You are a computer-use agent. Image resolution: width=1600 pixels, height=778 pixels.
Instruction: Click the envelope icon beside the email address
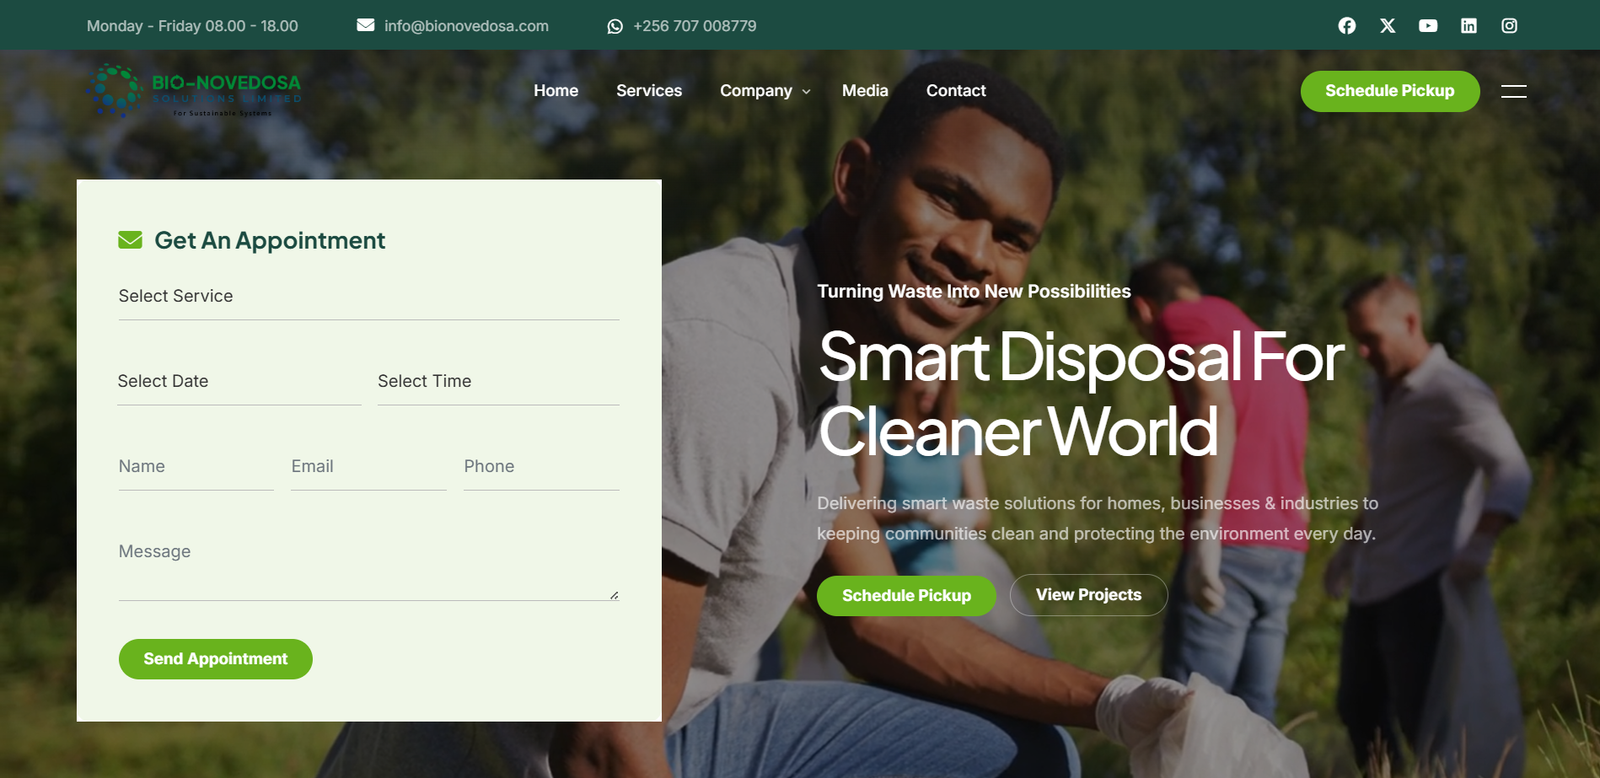tap(366, 25)
